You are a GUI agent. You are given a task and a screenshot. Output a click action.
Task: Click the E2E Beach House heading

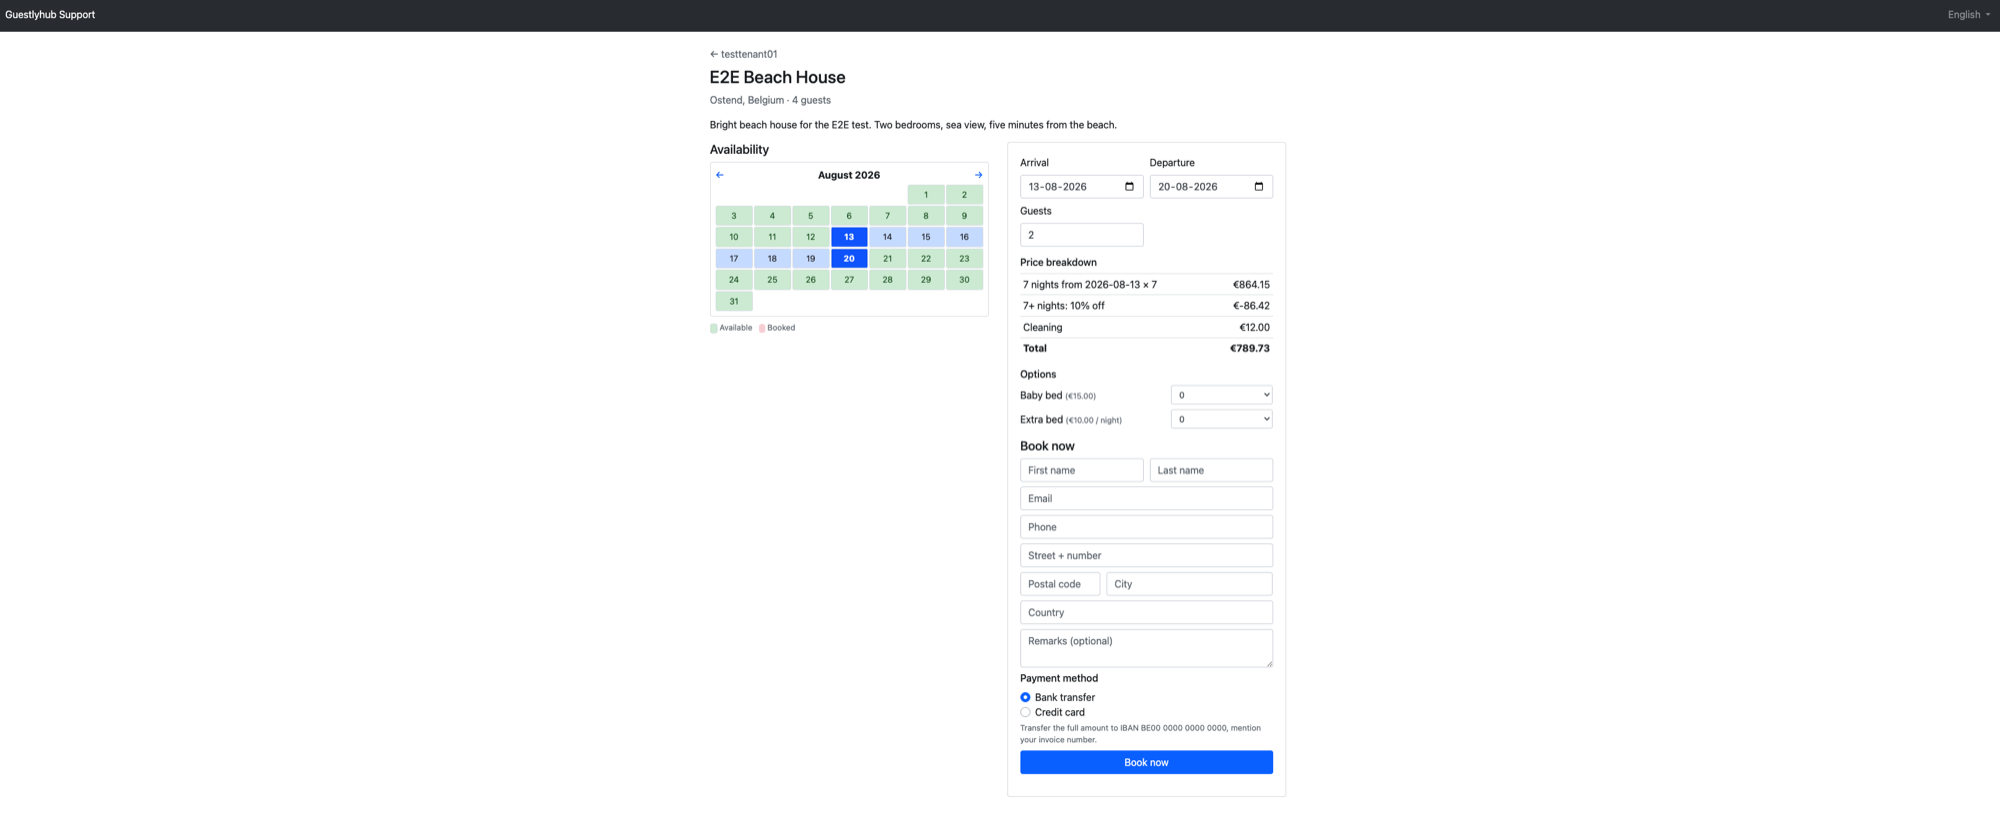click(x=777, y=77)
